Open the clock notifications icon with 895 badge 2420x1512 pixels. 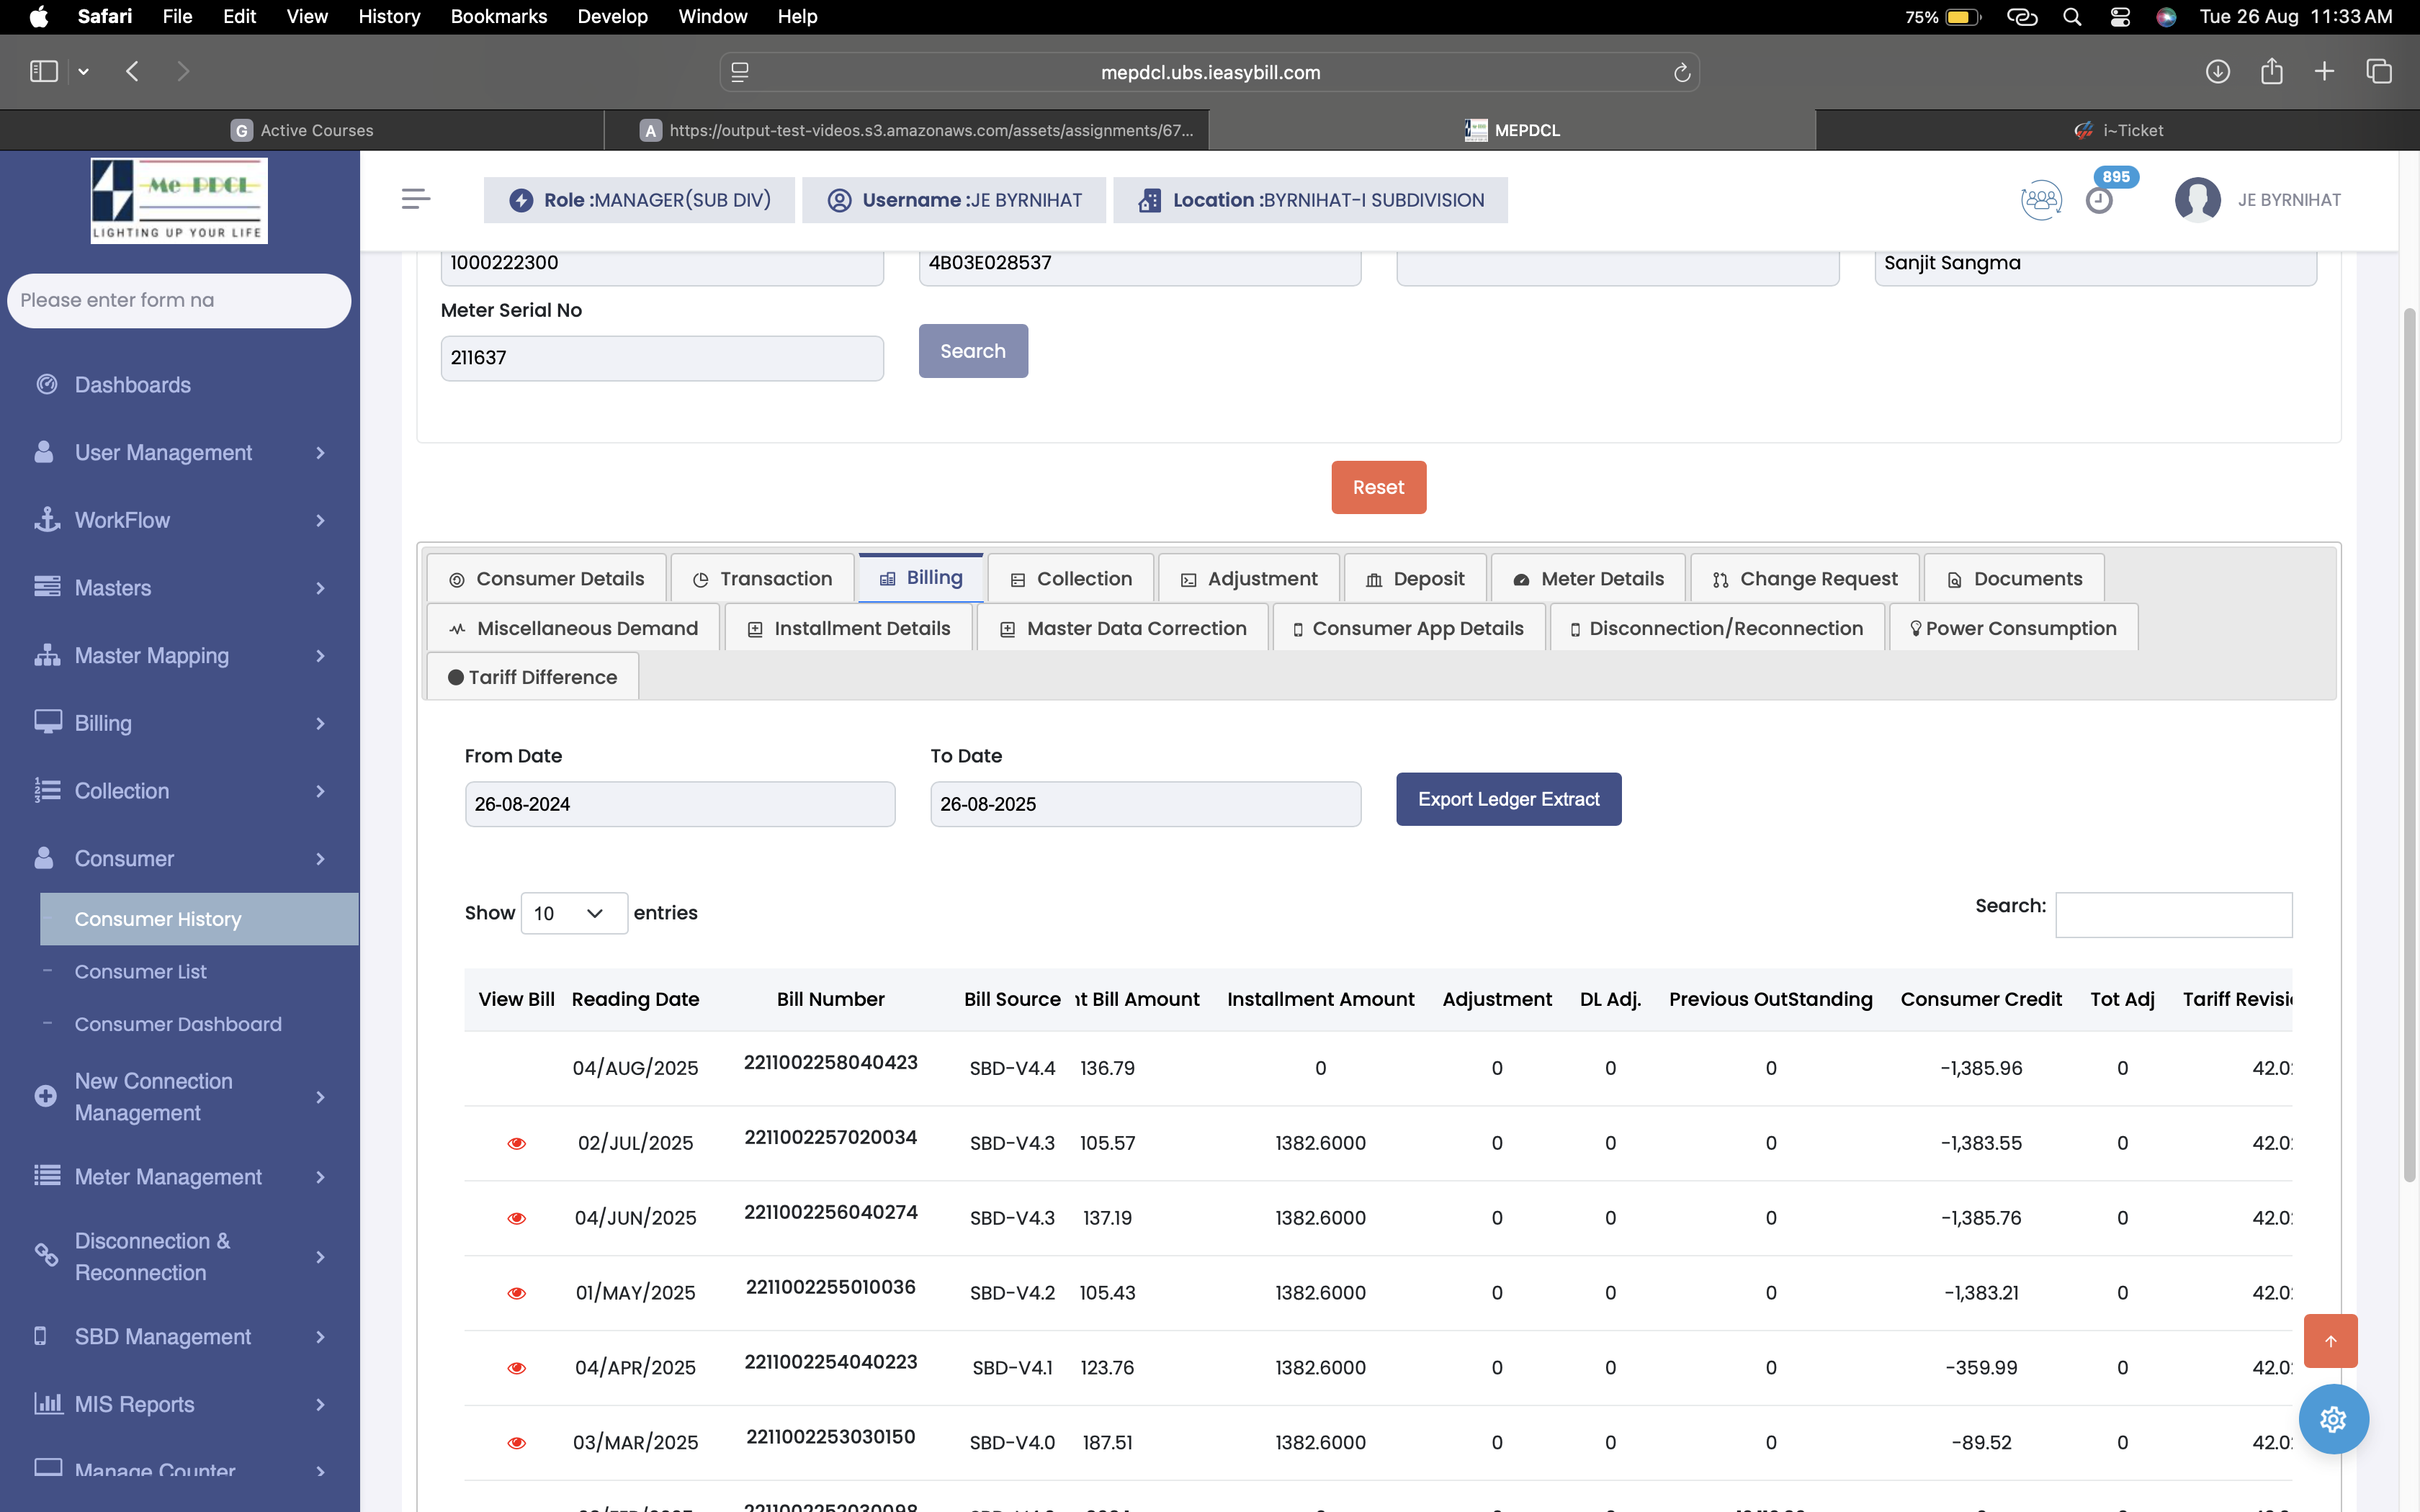(x=2099, y=200)
